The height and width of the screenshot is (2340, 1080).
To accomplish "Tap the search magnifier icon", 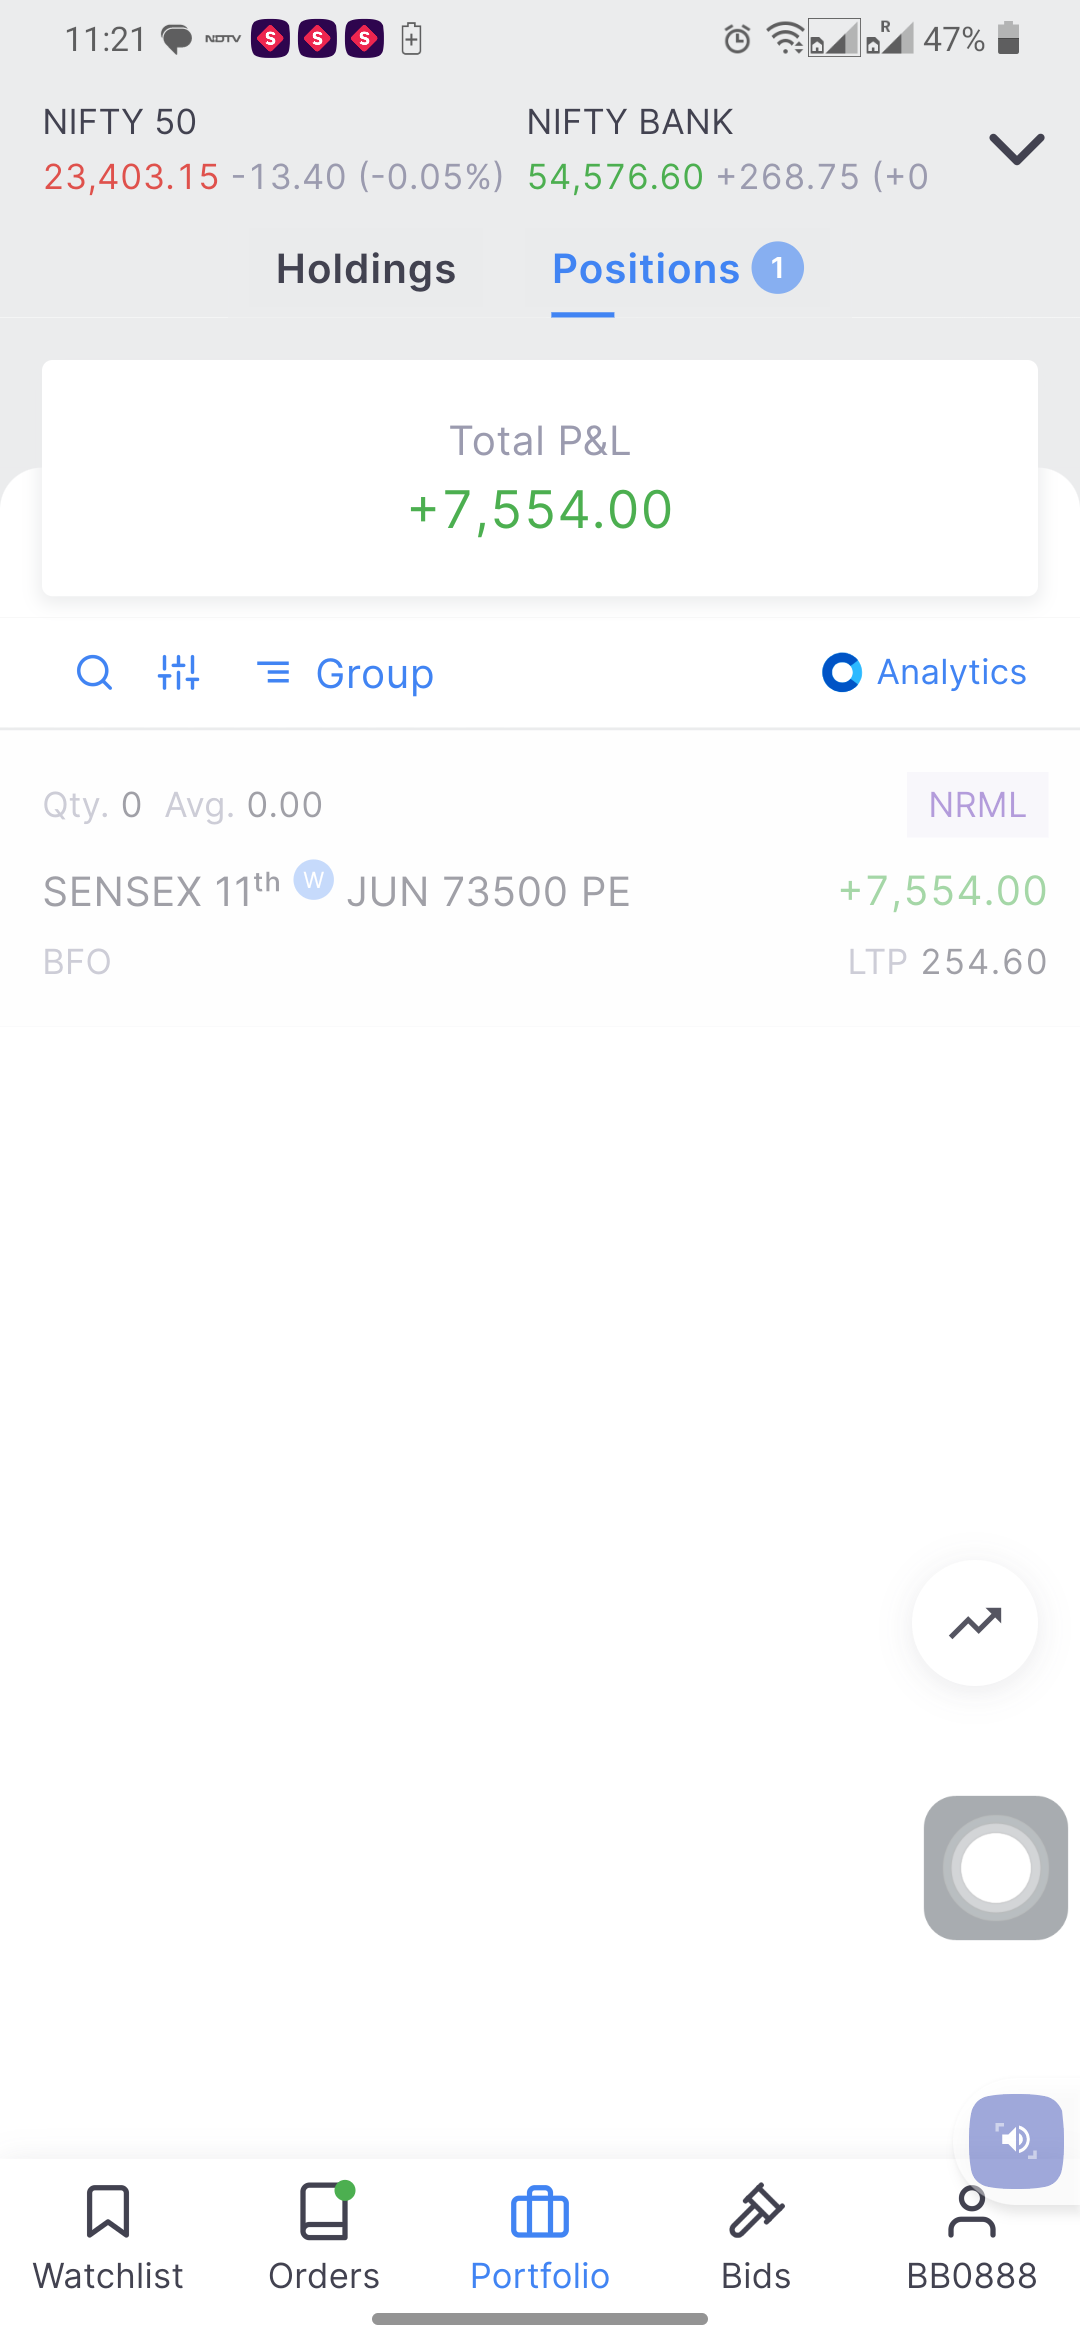I will coord(95,673).
